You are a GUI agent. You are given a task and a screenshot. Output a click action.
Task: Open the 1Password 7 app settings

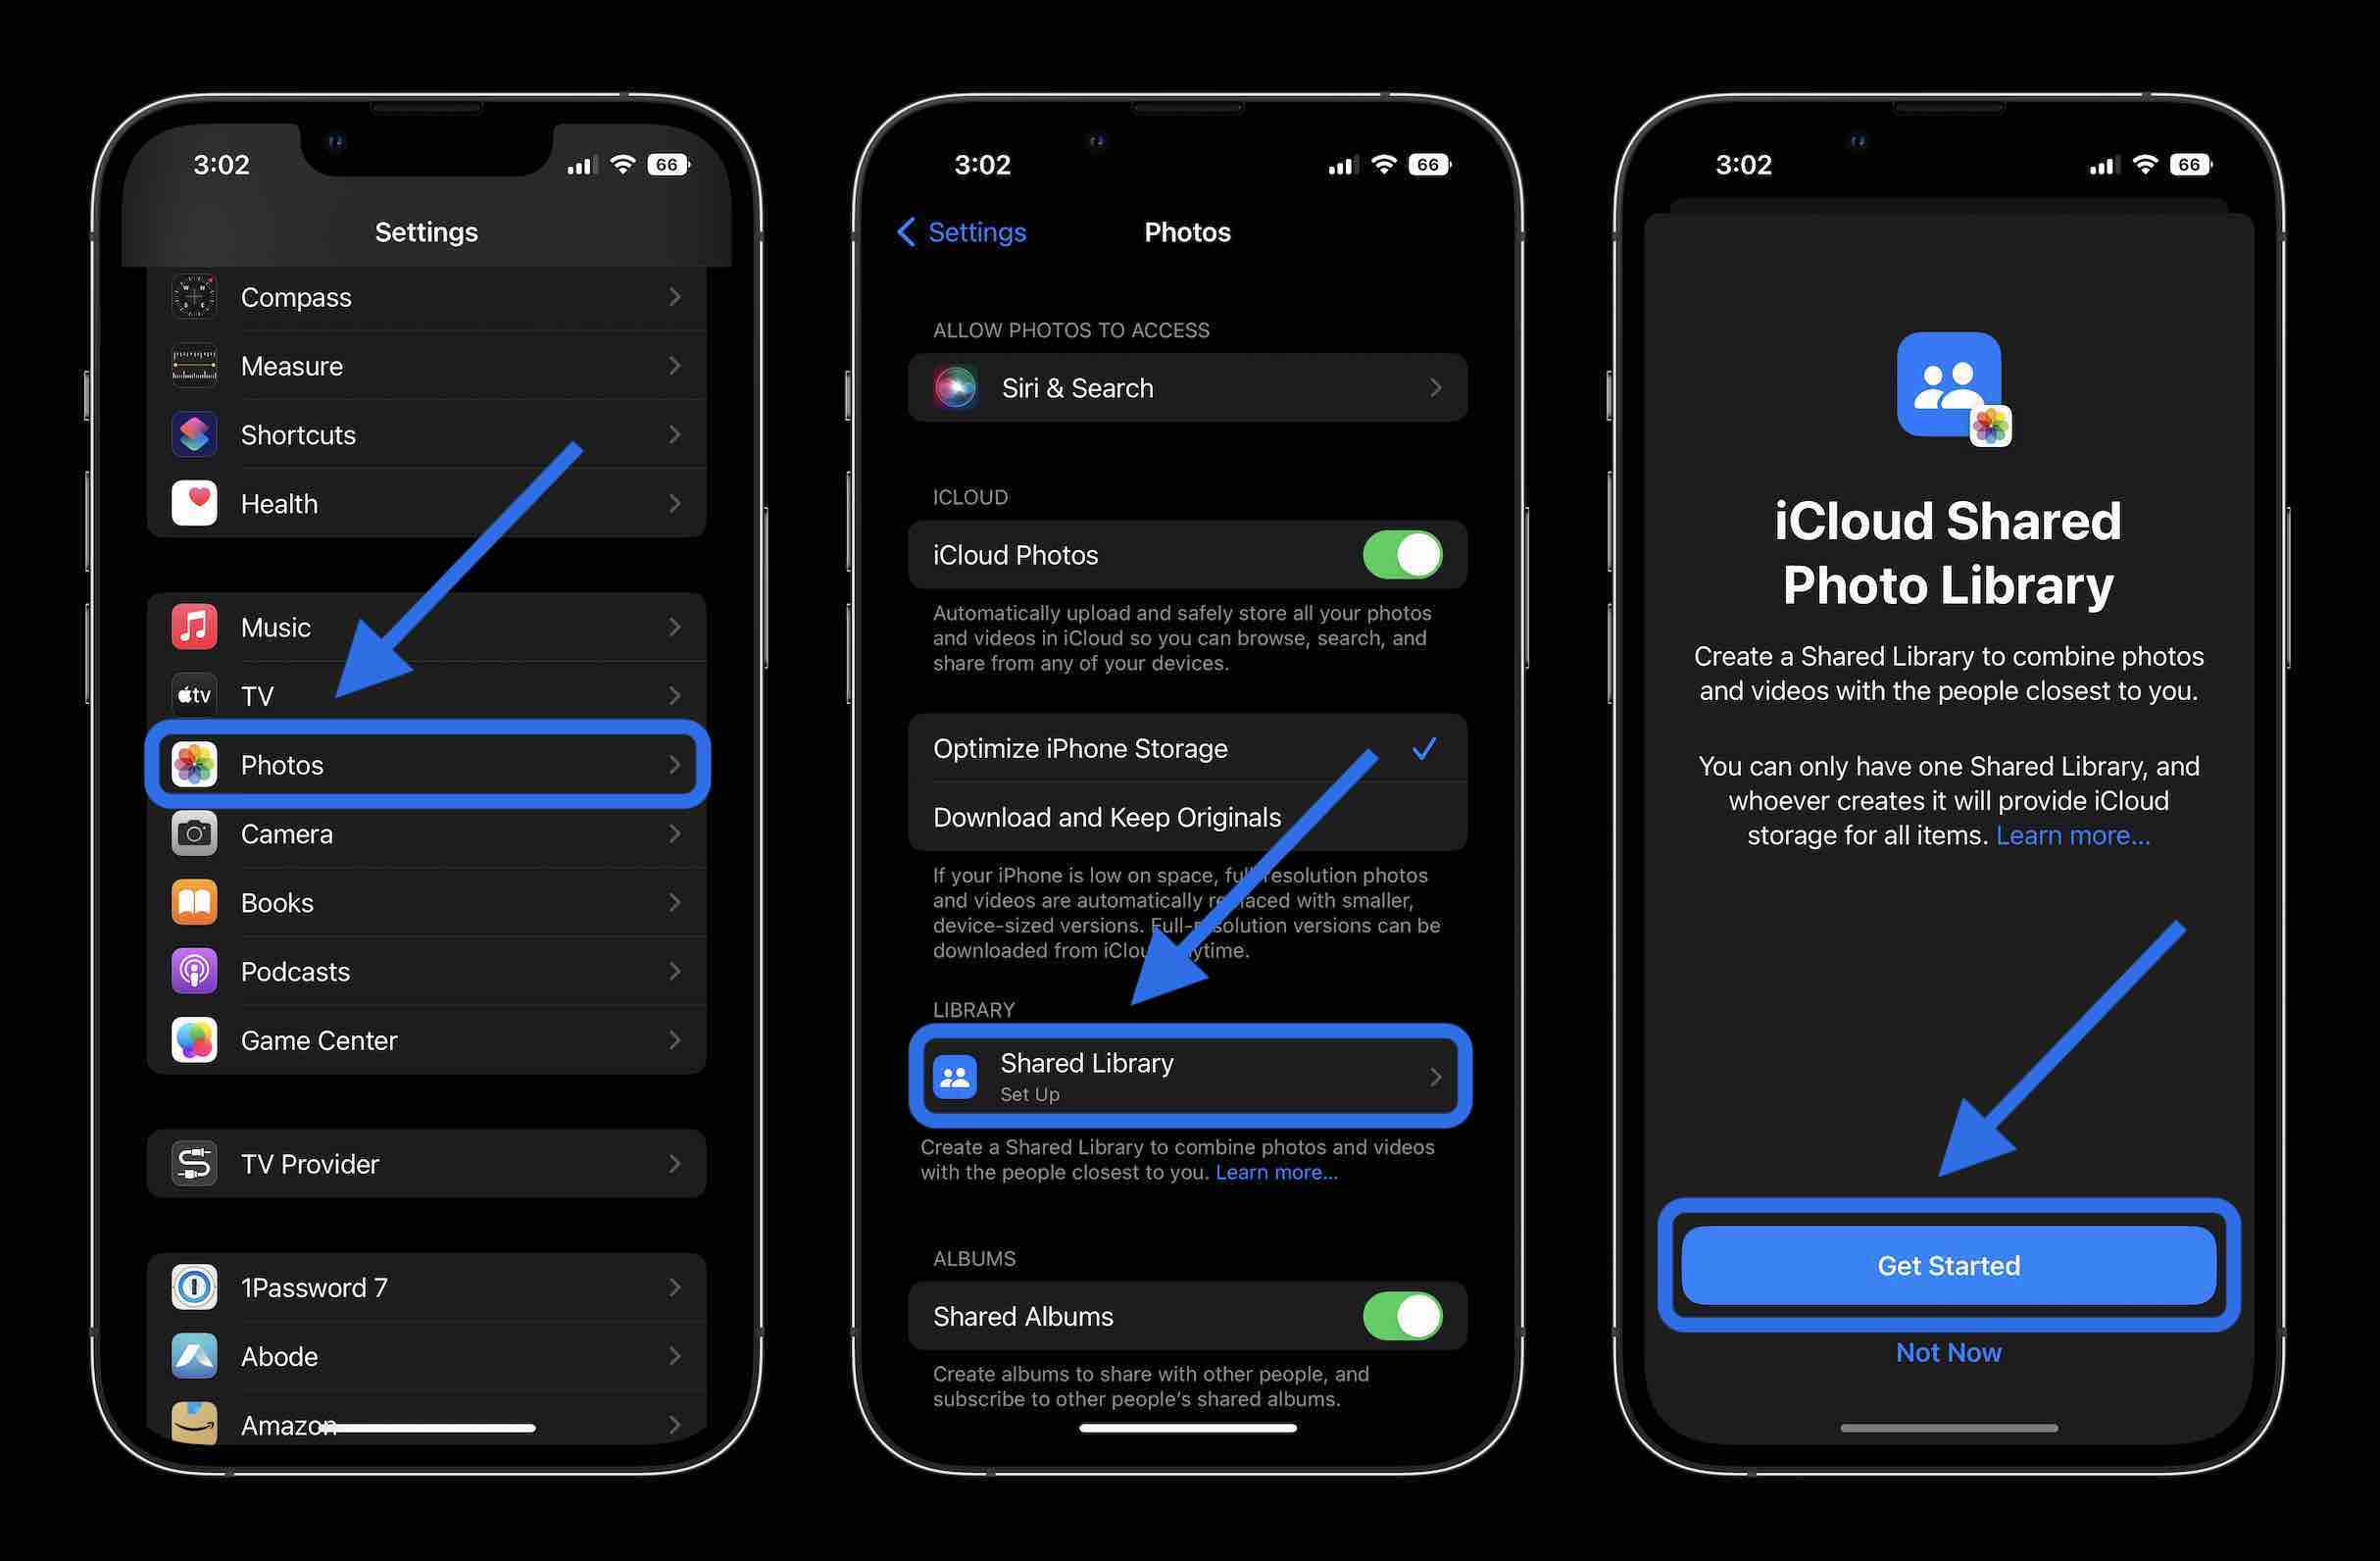click(424, 1287)
